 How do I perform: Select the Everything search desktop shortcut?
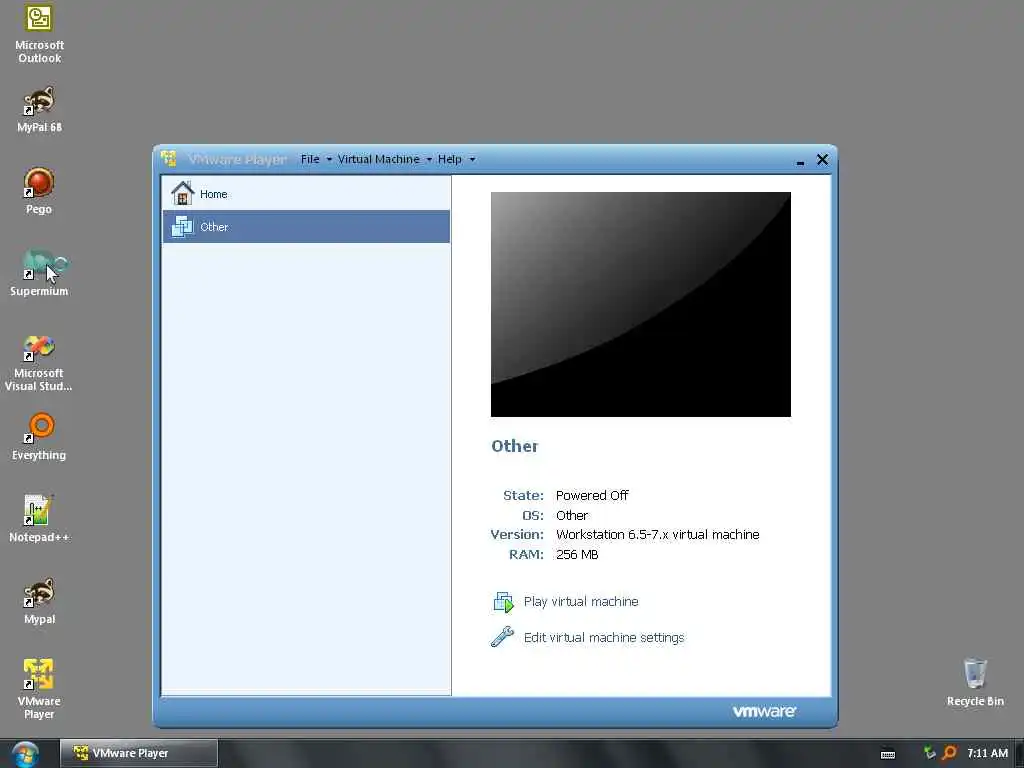point(39,437)
